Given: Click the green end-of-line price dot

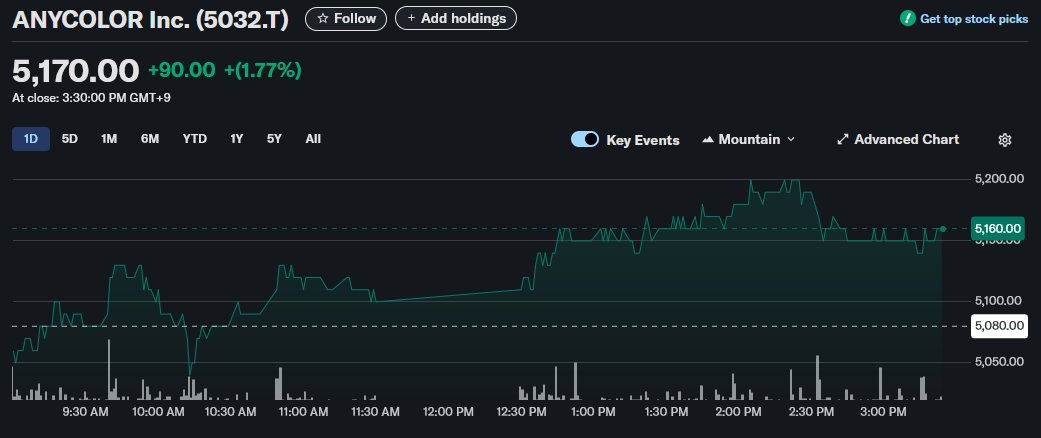Looking at the screenshot, I should coord(943,228).
